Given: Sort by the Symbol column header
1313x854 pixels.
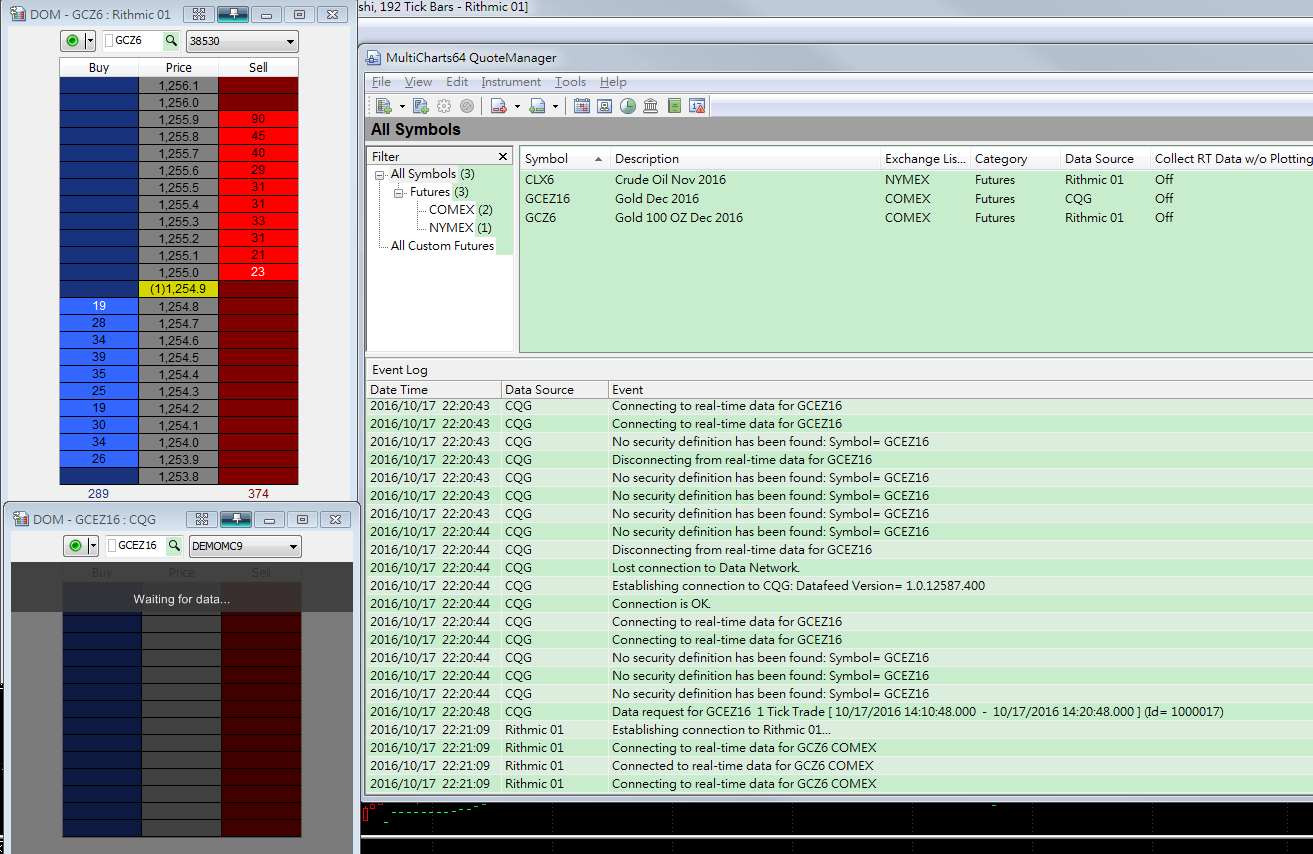Looking at the screenshot, I should (x=564, y=159).
